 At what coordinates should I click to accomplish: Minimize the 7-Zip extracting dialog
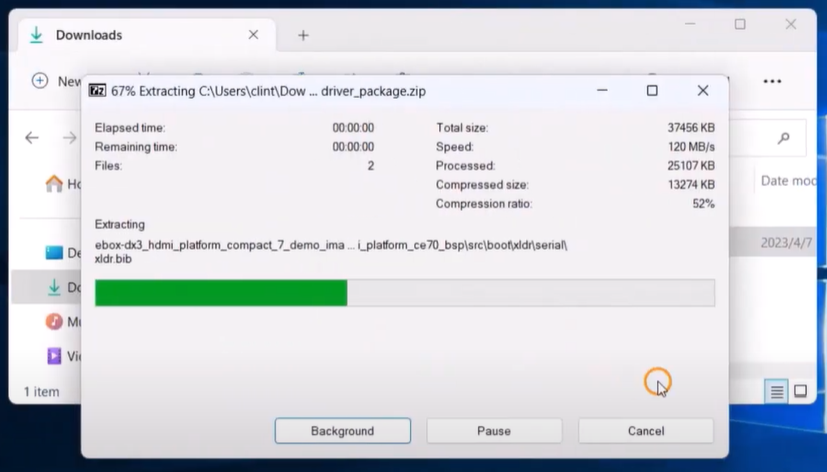pos(602,90)
